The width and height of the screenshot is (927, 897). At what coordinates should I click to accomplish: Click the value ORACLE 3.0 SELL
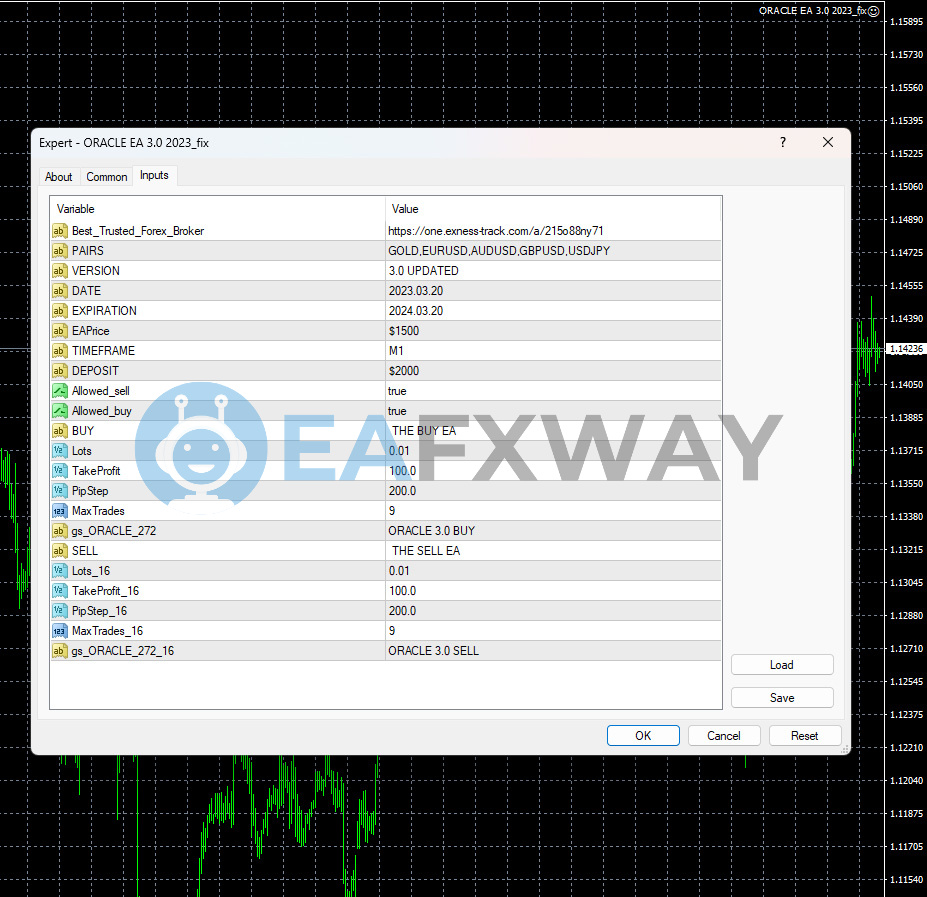point(433,651)
